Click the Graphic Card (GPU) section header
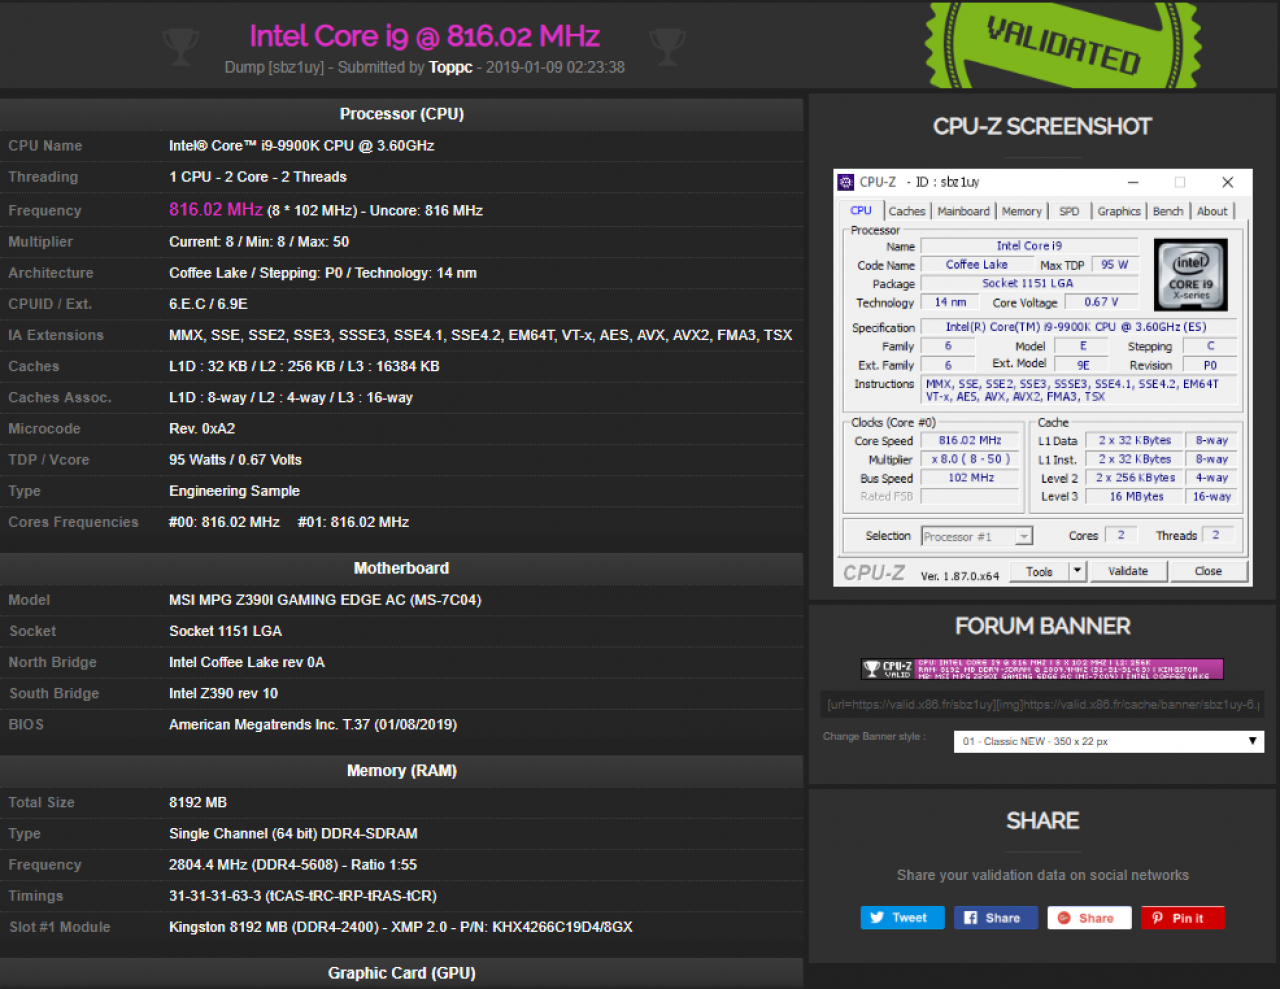This screenshot has height=989, width=1280. (x=401, y=973)
